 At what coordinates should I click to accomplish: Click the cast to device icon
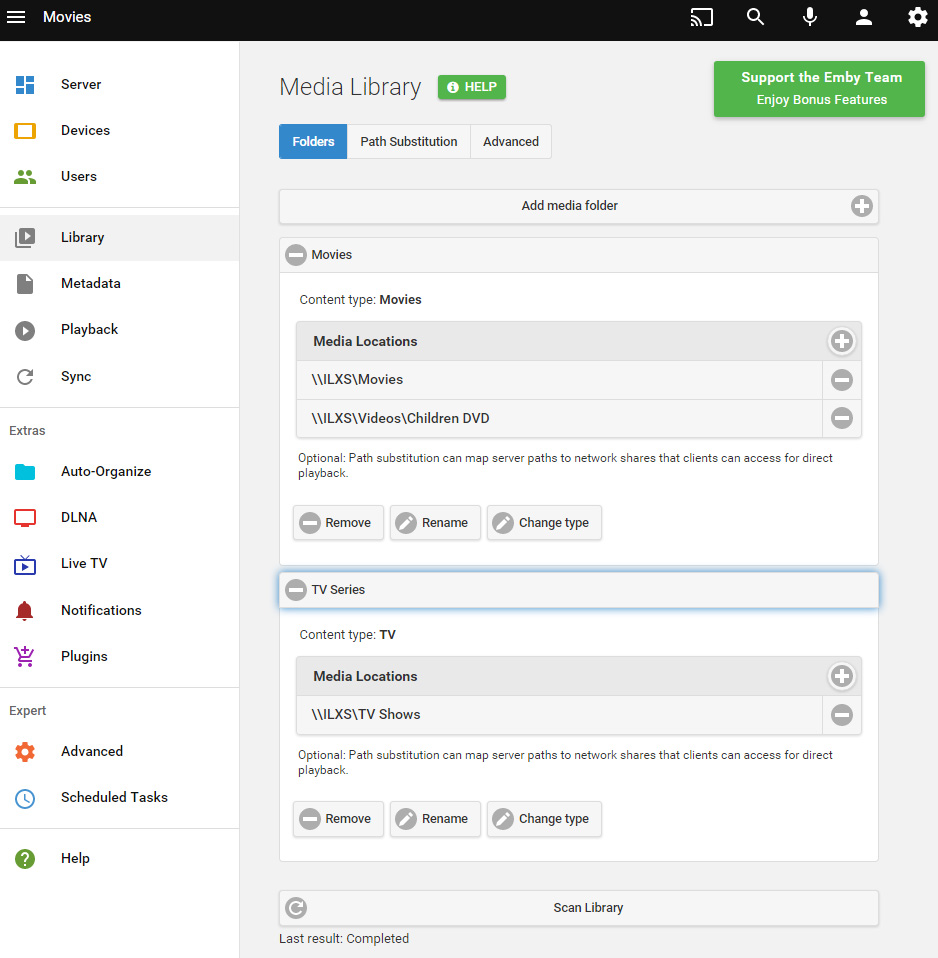702,17
